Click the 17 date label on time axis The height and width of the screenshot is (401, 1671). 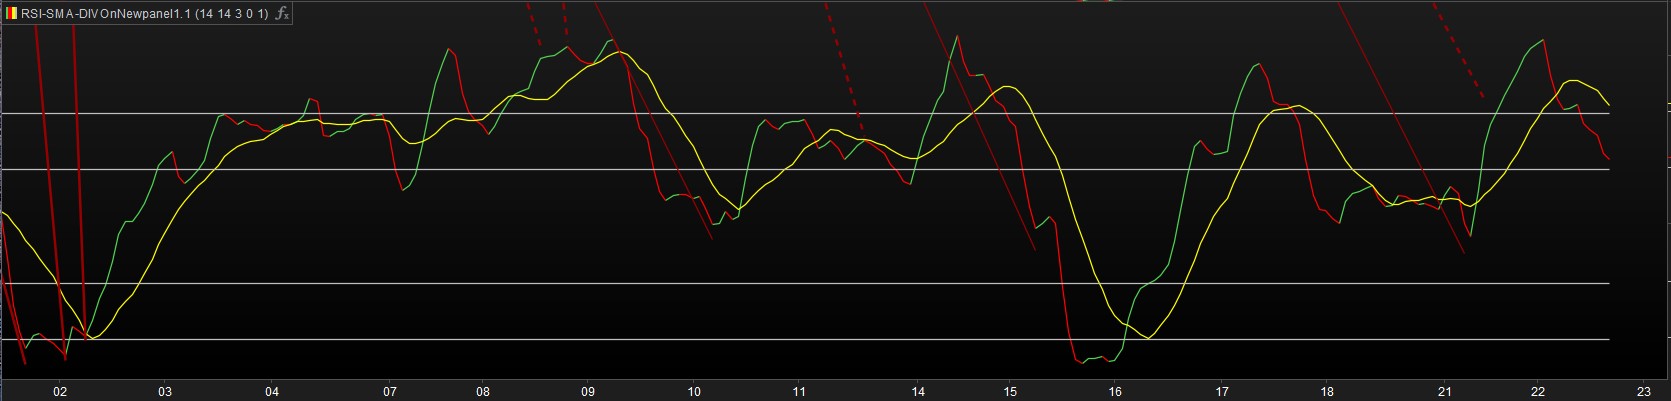pos(1222,392)
